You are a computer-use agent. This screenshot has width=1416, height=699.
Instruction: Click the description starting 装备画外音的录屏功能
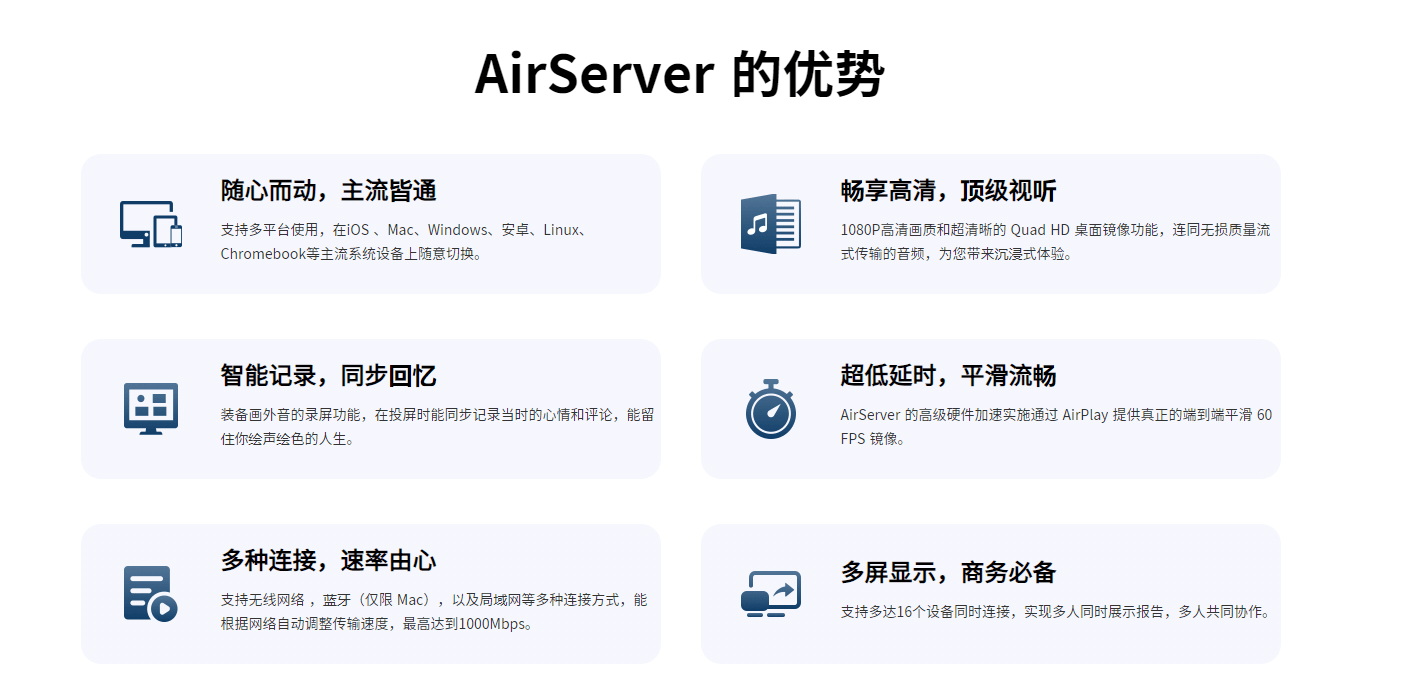[437, 427]
